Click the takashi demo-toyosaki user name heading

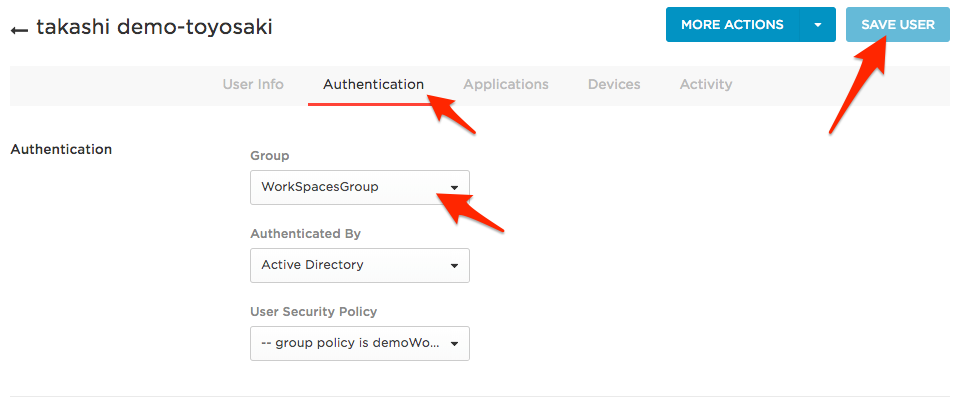(x=154, y=28)
